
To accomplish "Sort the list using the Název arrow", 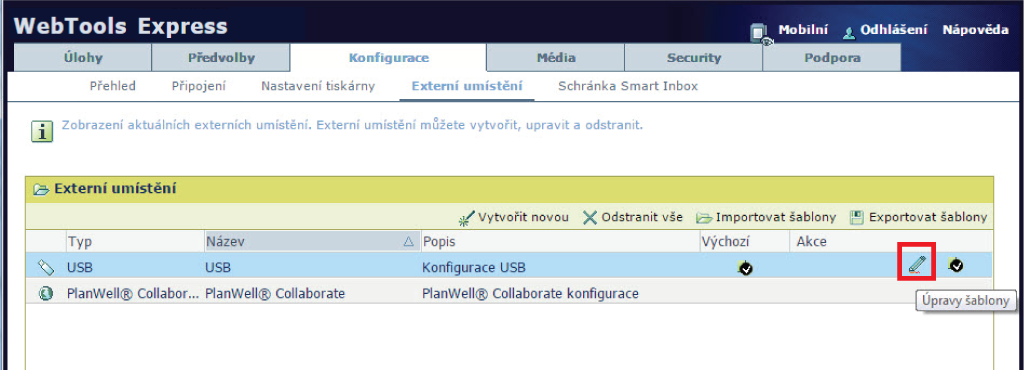I will pyautogui.click(x=409, y=241).
